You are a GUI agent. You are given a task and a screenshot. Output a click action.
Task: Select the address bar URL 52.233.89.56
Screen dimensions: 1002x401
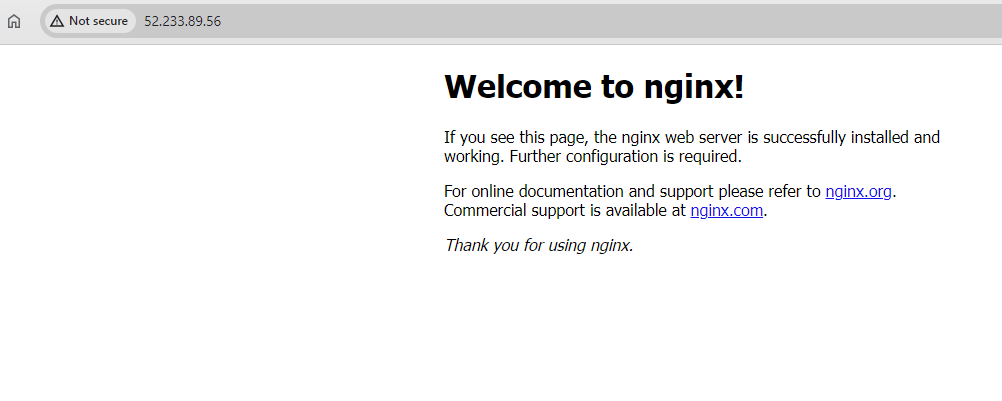tap(182, 21)
